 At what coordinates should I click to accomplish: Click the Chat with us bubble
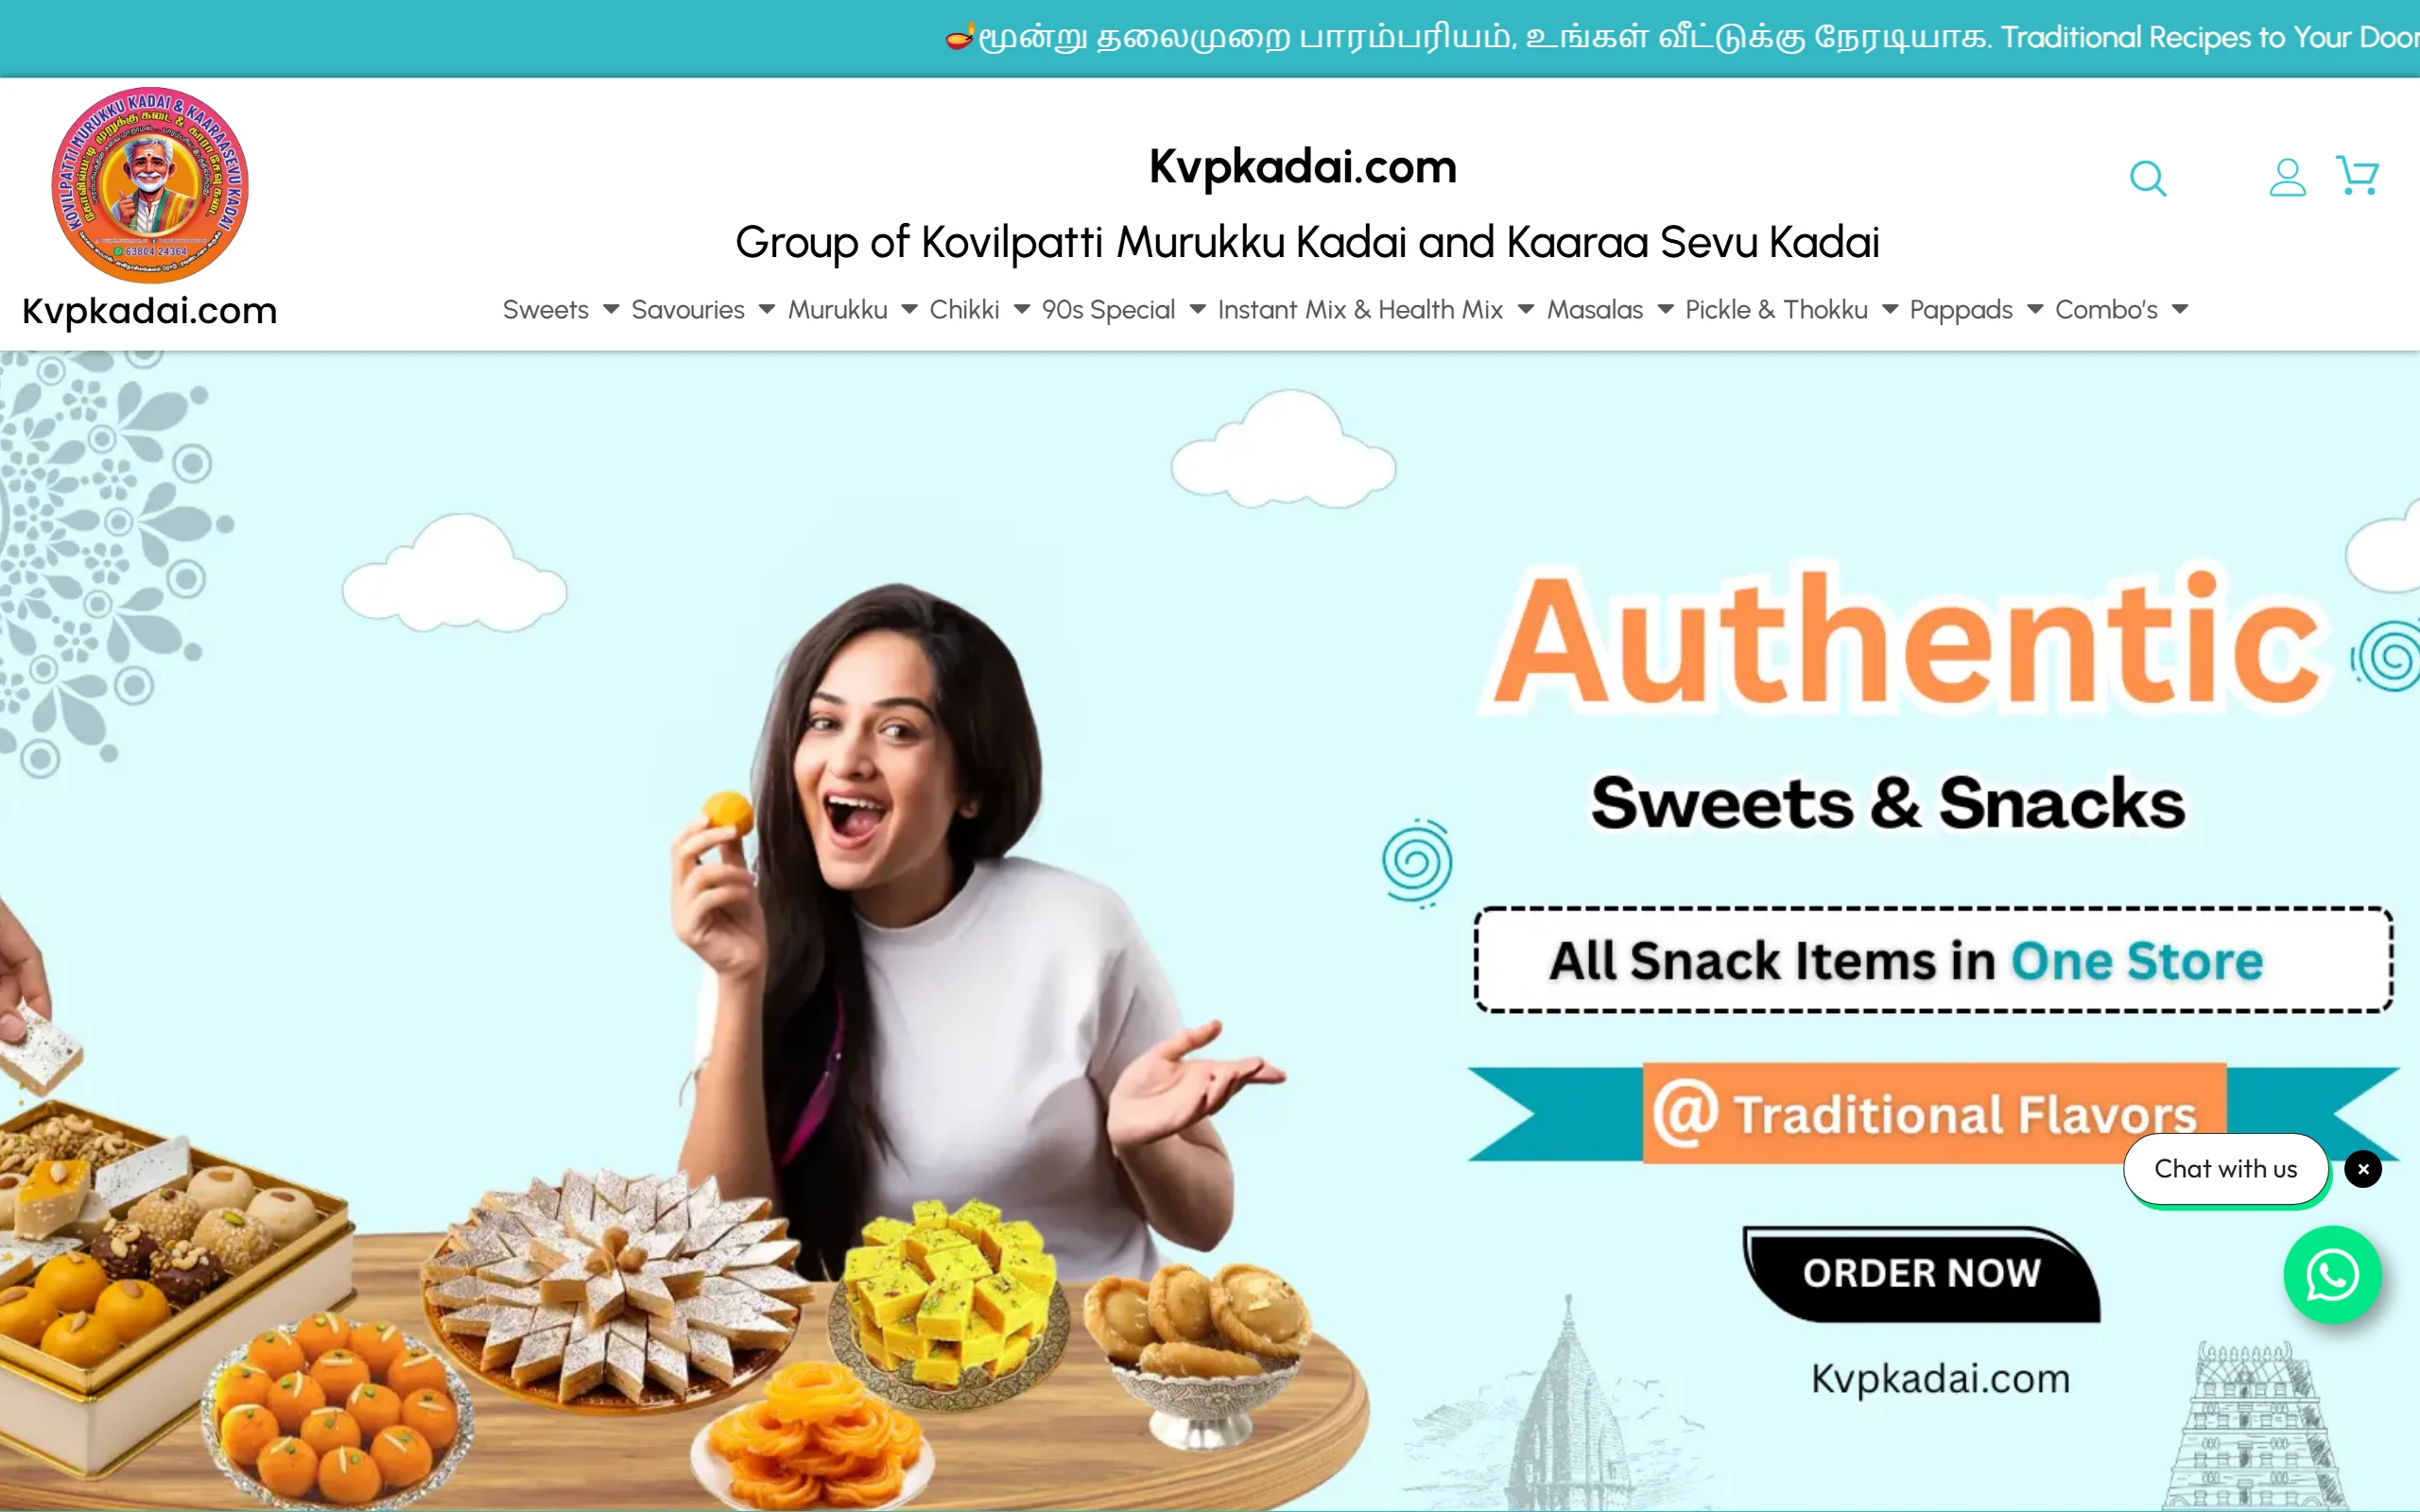[x=2225, y=1169]
